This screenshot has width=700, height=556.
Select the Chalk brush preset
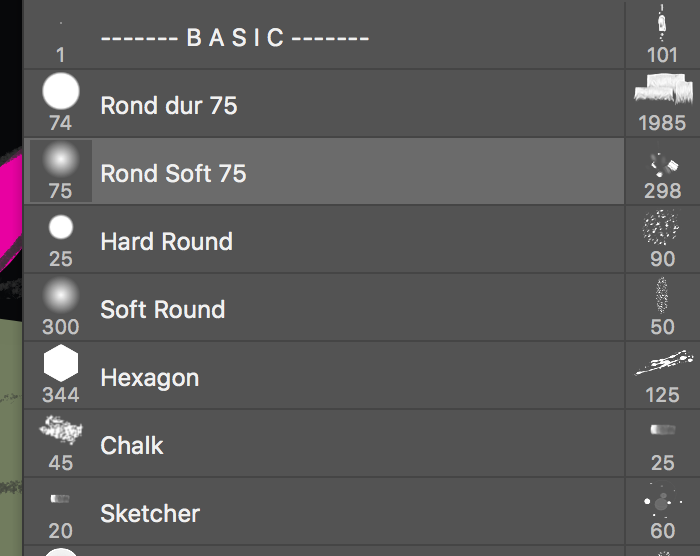[132, 445]
